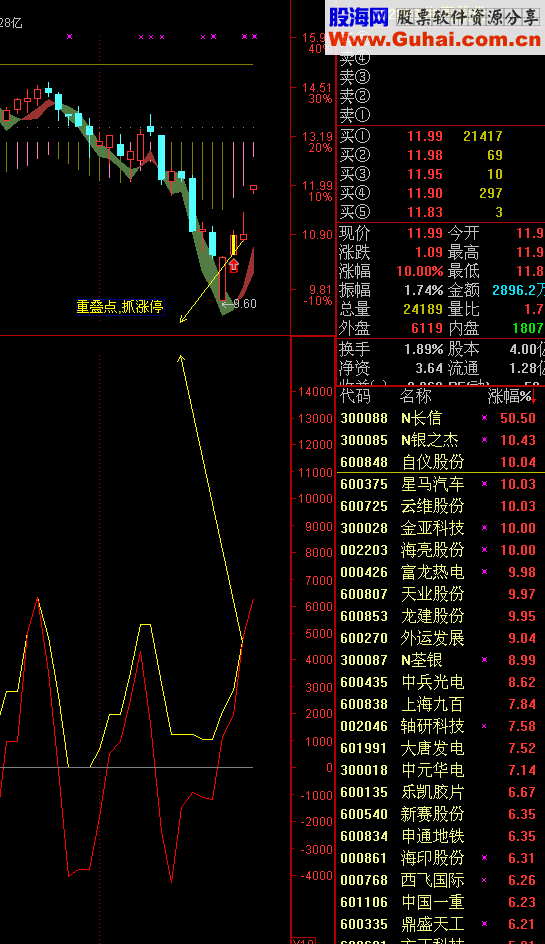This screenshot has height=944, width=545.
Task: Click the 卖② ask row
Action: 440,96
